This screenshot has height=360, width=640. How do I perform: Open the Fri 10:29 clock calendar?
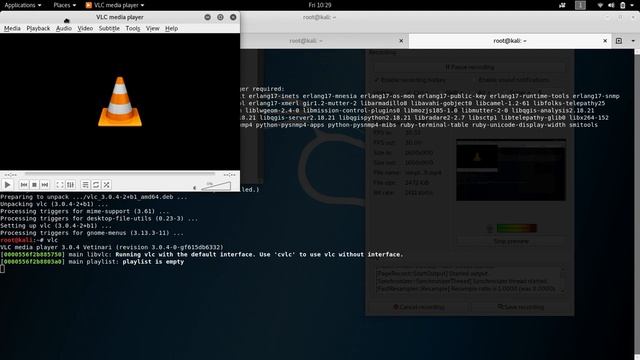(x=320, y=5)
